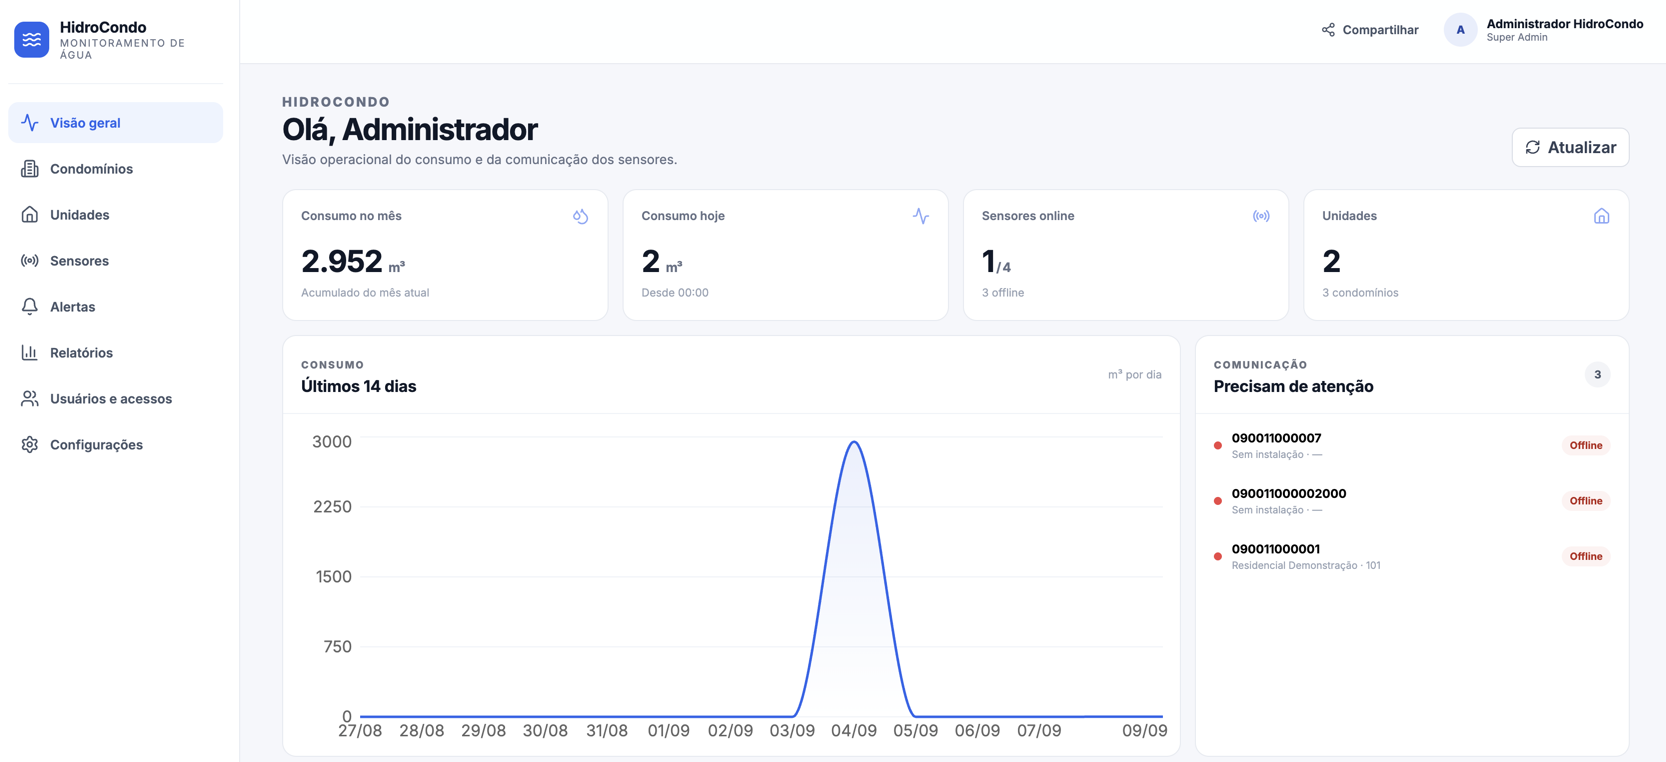Screen dimensions: 1666x762
Task: Click the 'Últimos 14 dias' chart title
Action: coord(359,387)
